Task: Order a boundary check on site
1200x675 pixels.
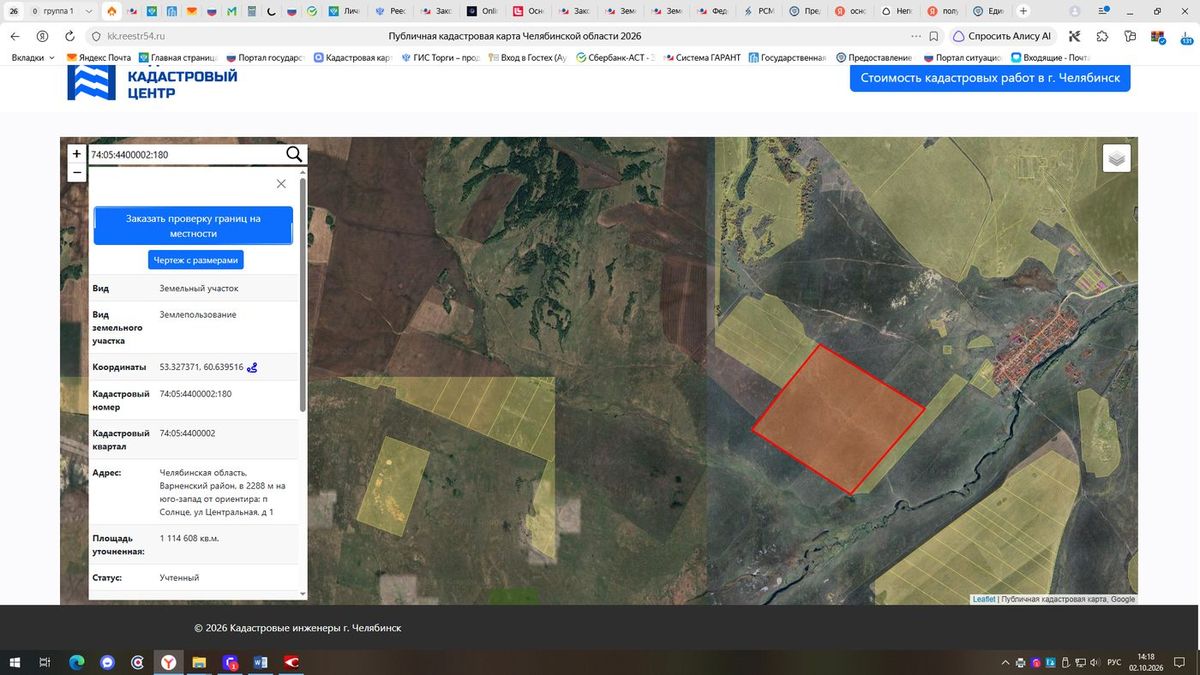Action: (x=193, y=226)
